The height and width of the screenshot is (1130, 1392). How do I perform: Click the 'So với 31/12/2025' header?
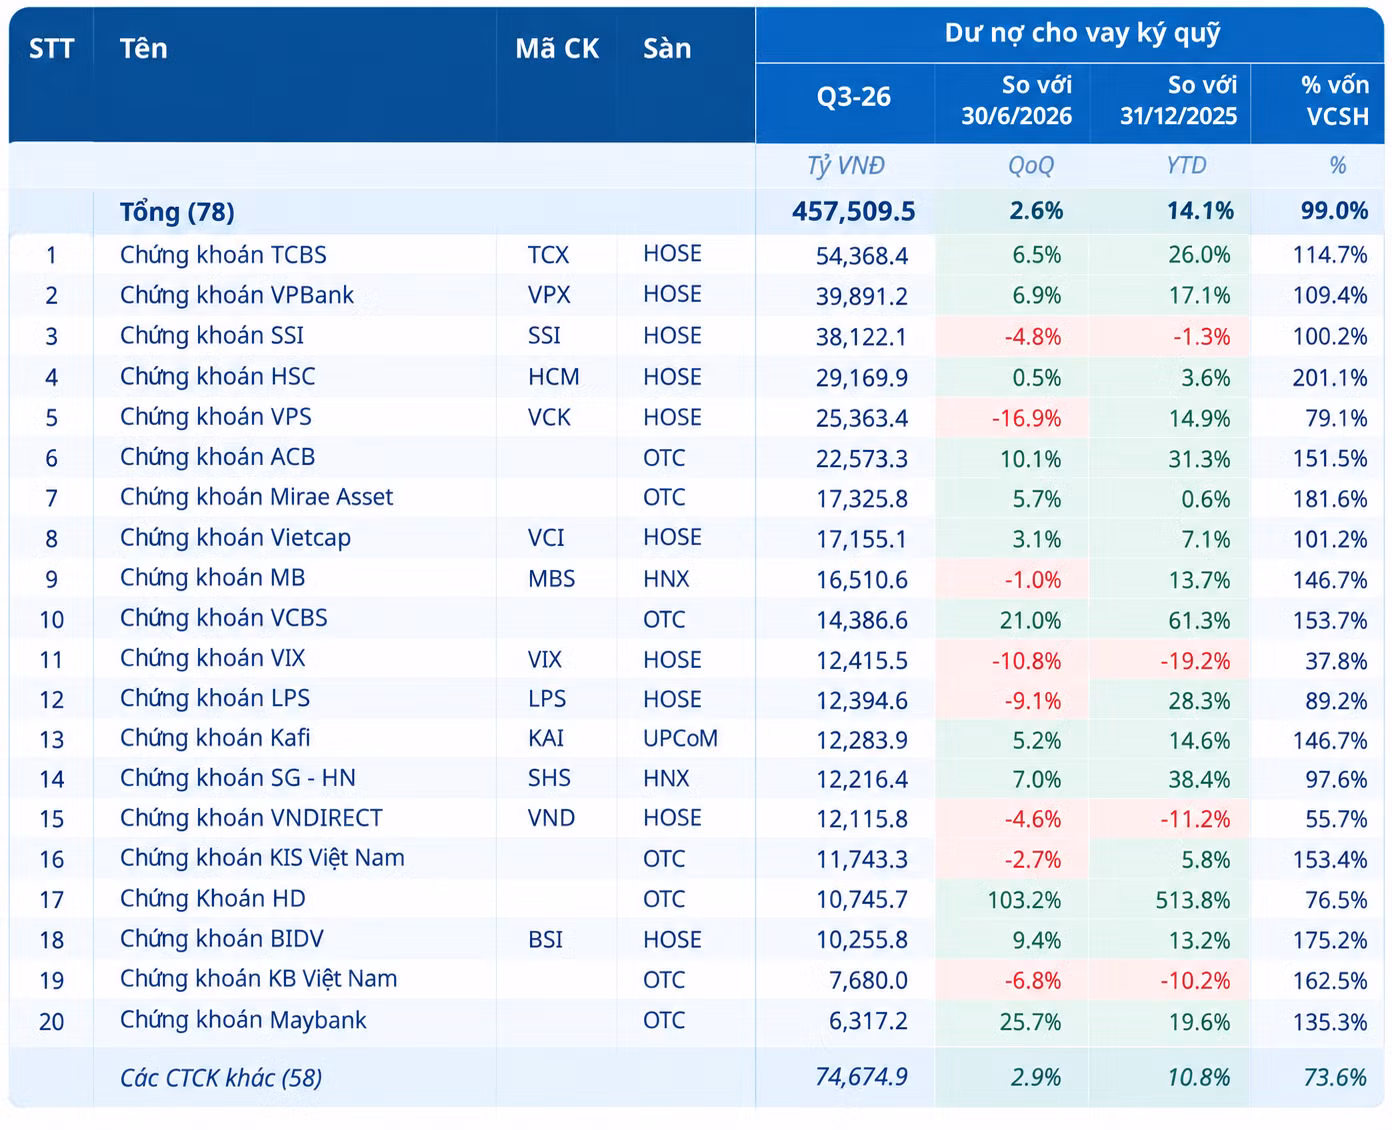pos(1178,100)
